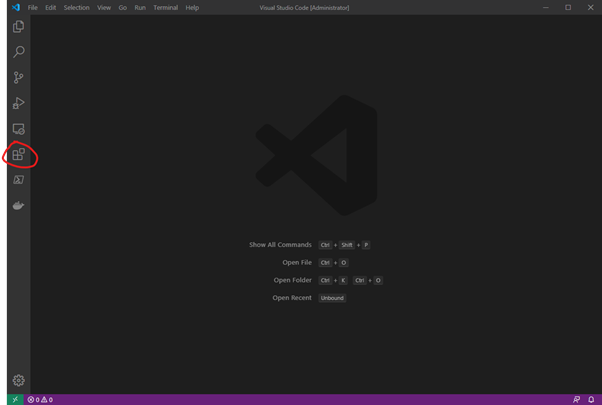Open the Help menu
The height and width of the screenshot is (405, 602).
(192, 7)
